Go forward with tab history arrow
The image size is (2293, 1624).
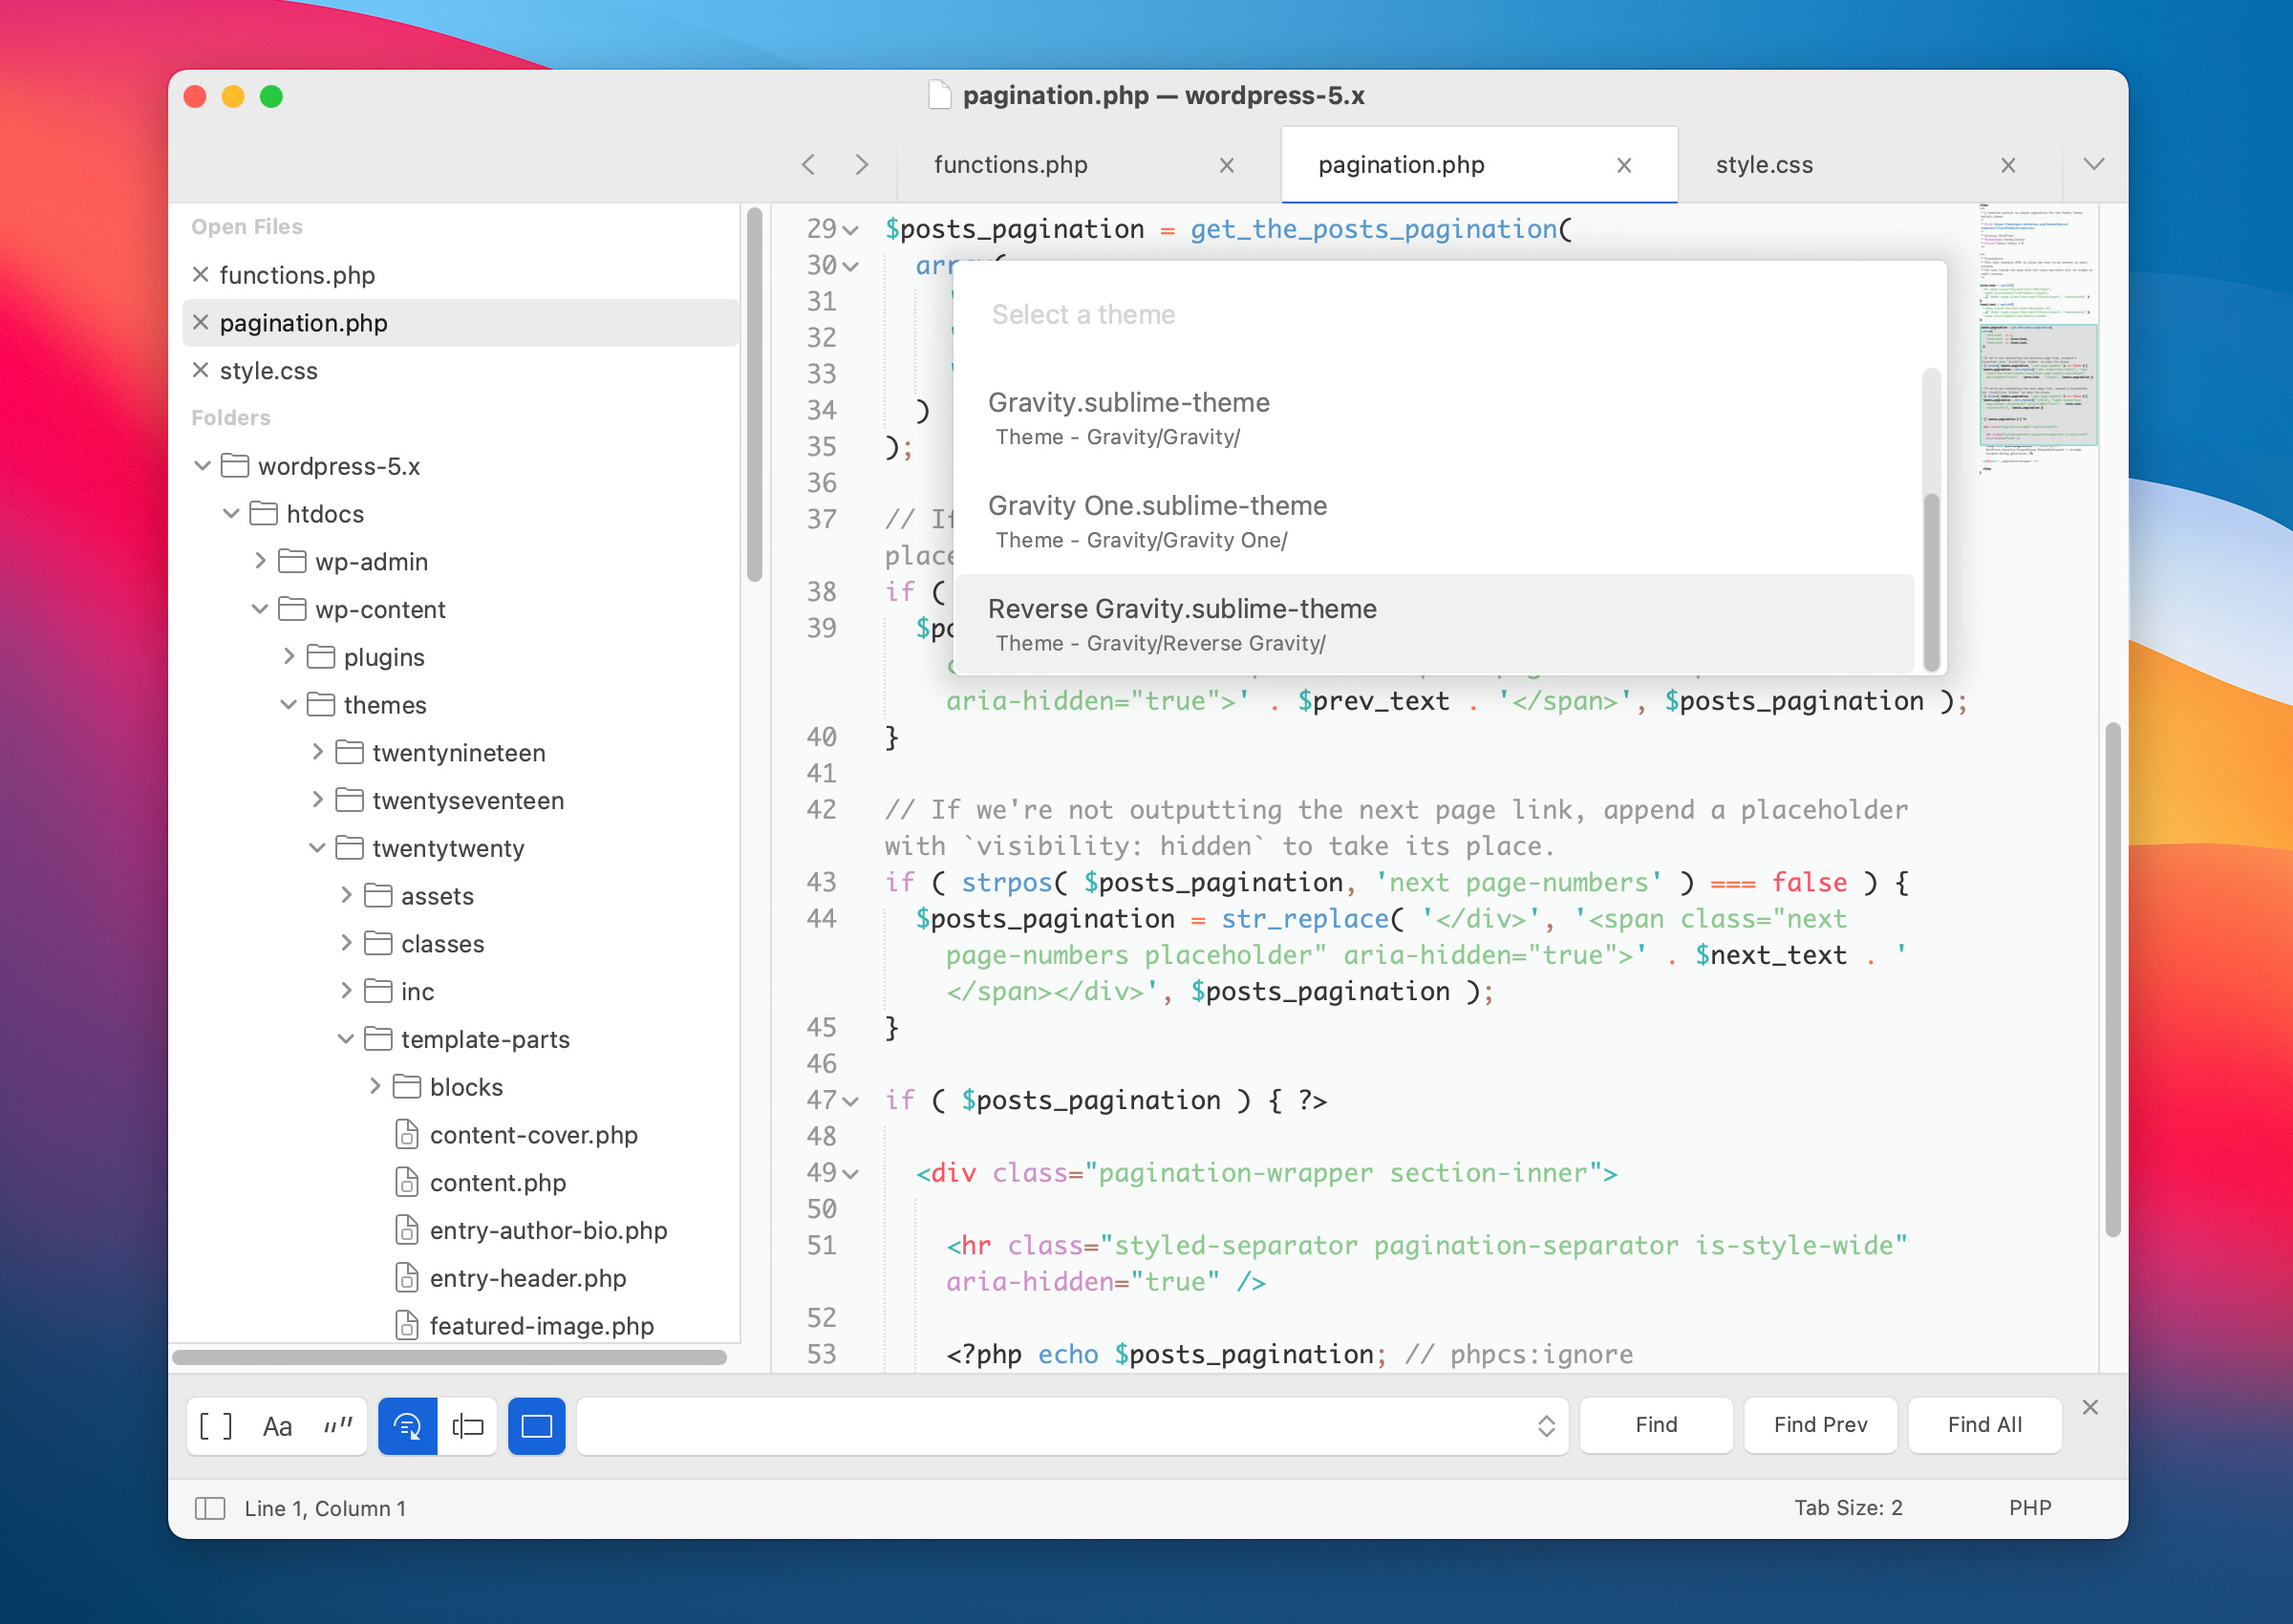[861, 165]
